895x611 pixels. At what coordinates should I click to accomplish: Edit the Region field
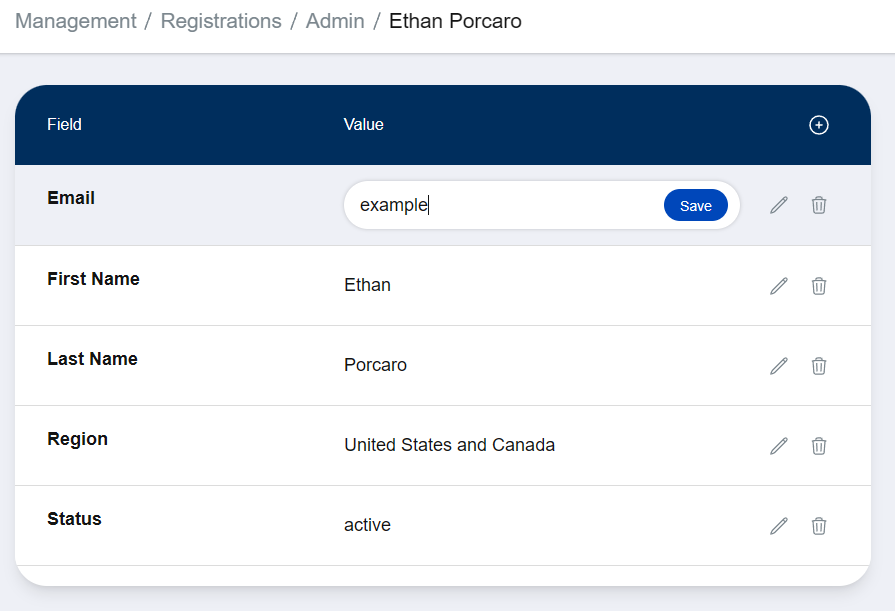(779, 446)
